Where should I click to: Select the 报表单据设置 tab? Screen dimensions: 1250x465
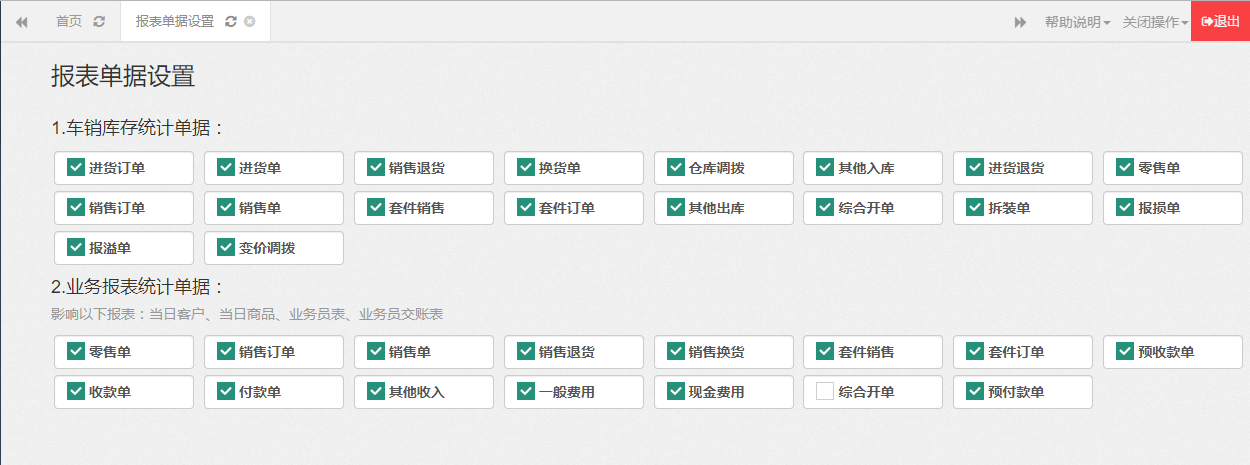point(175,21)
